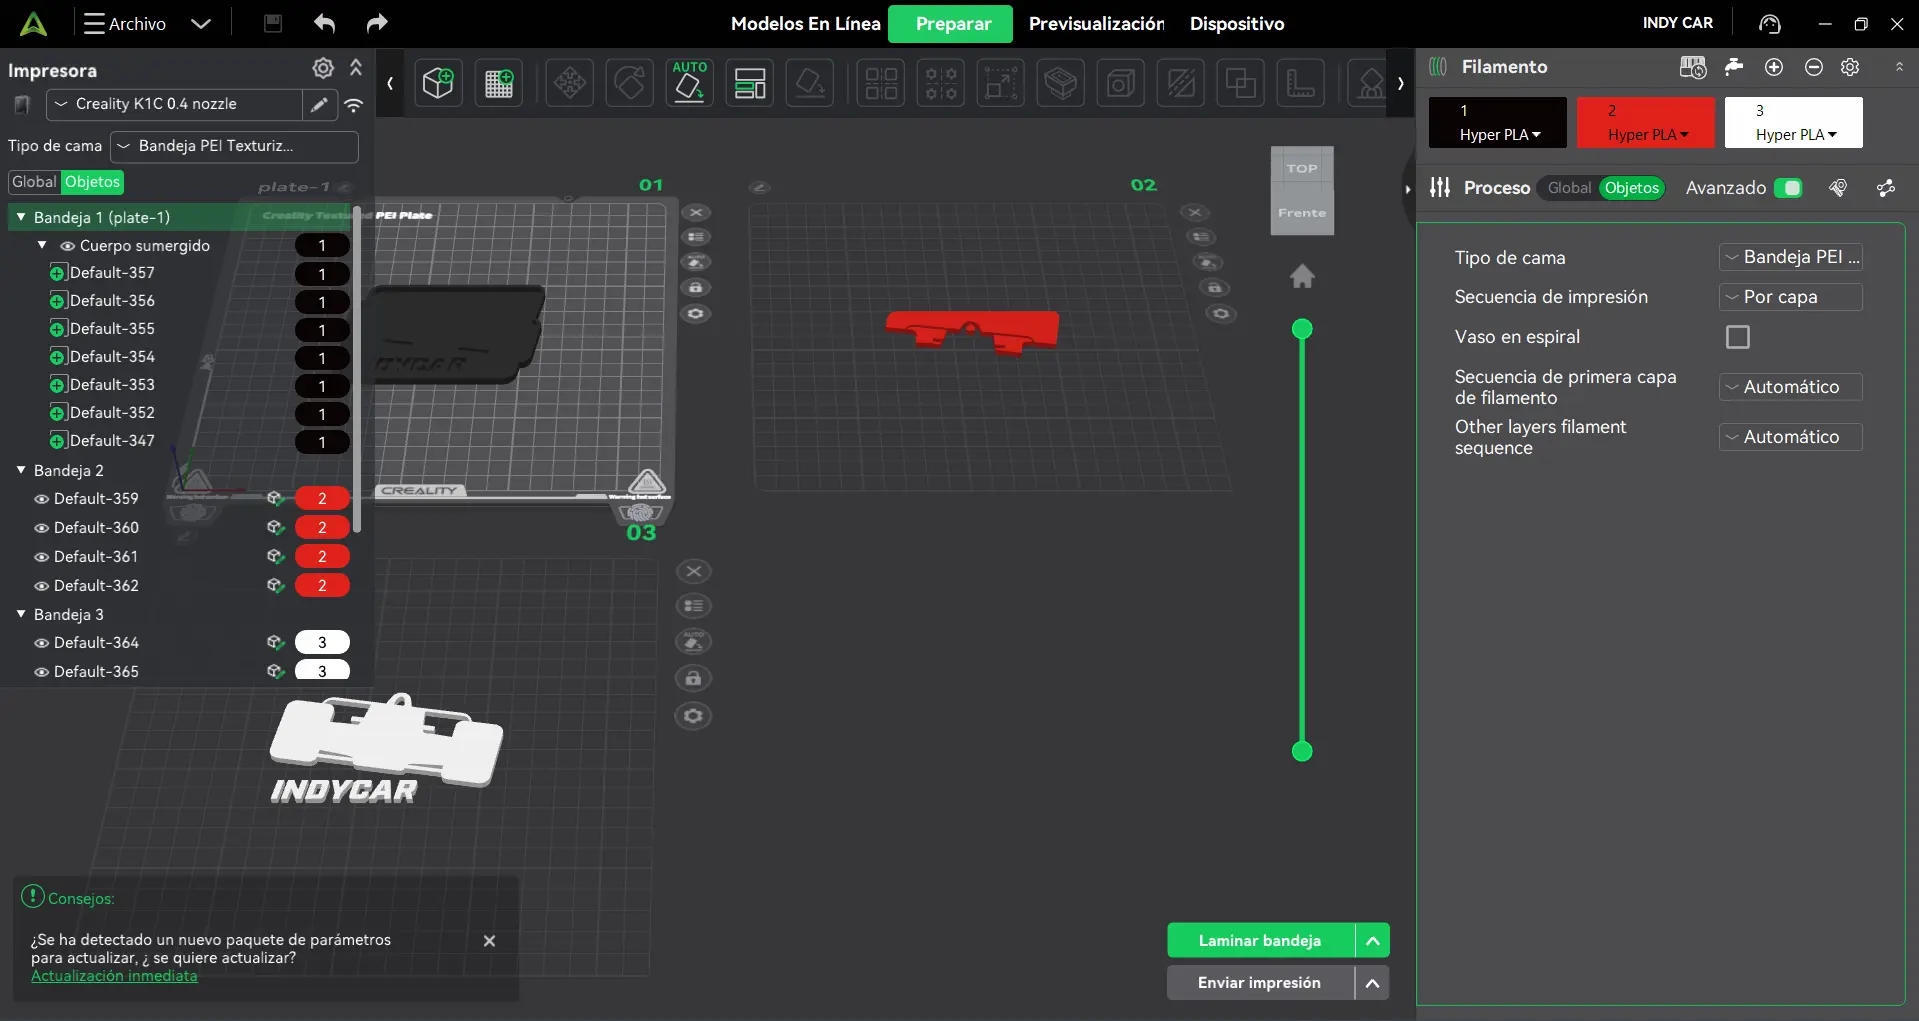Hide the Default-364 object
Screen dimensions: 1919x1021
pos(42,643)
